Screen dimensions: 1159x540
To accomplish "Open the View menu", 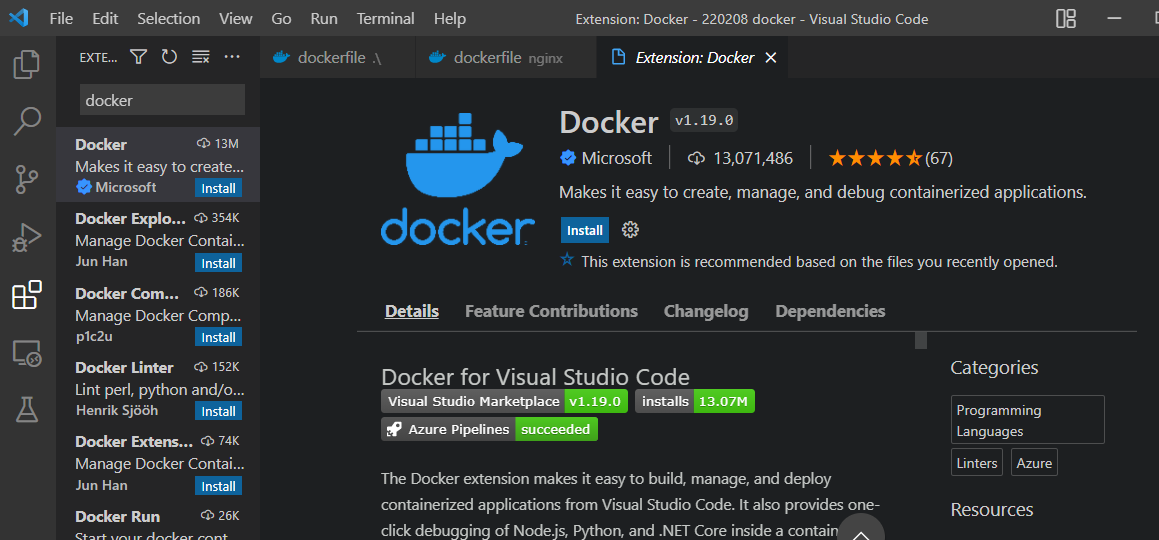I will pyautogui.click(x=236, y=18).
